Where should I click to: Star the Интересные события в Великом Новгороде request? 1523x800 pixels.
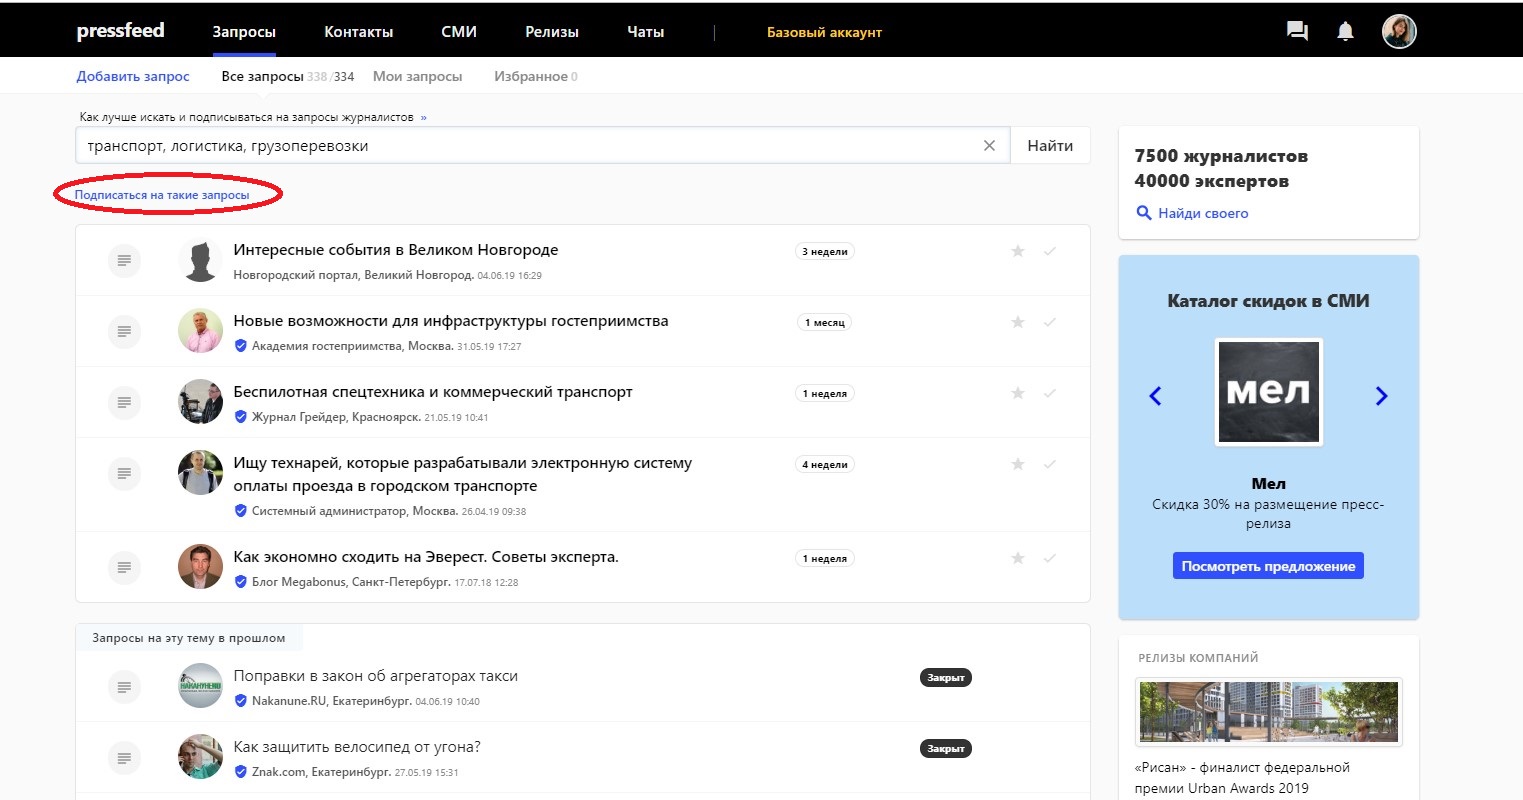pos(1017,251)
